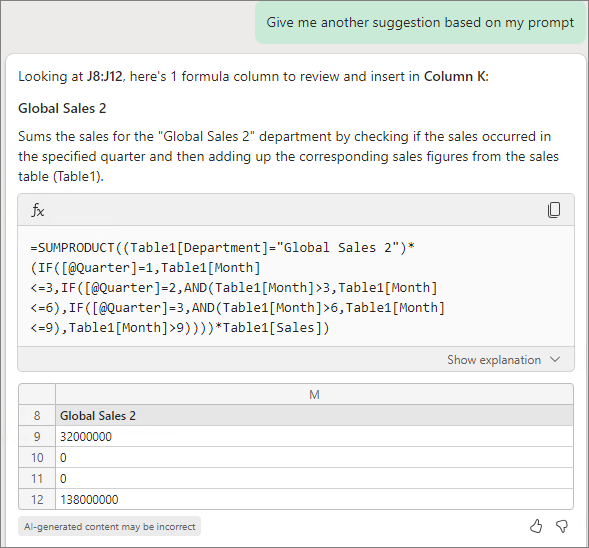Copy the SUMPRODUCT formula with the copy icon
The height and width of the screenshot is (548, 589).
coord(554,210)
